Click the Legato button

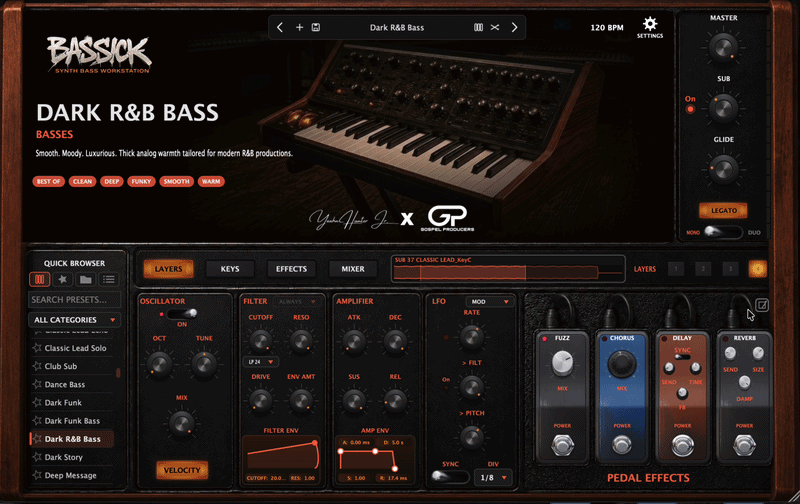coord(723,210)
